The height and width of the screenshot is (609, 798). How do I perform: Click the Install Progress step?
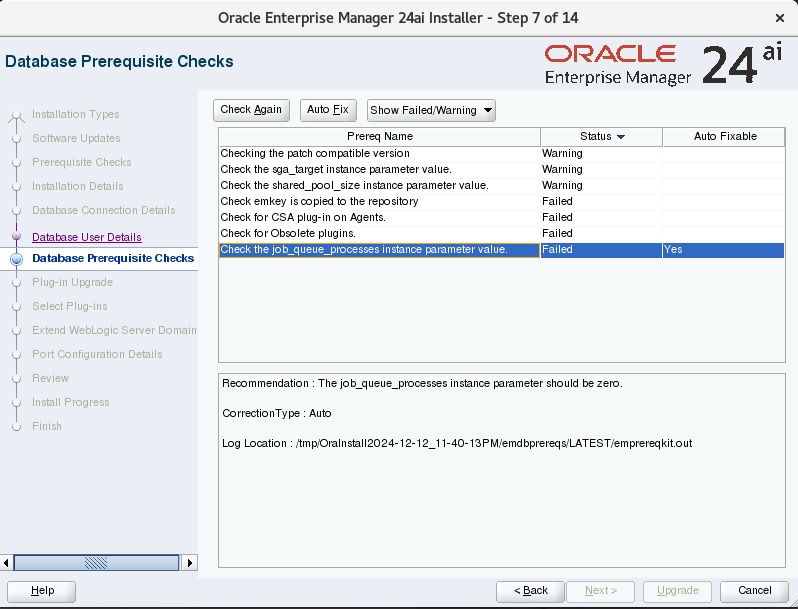click(71, 402)
